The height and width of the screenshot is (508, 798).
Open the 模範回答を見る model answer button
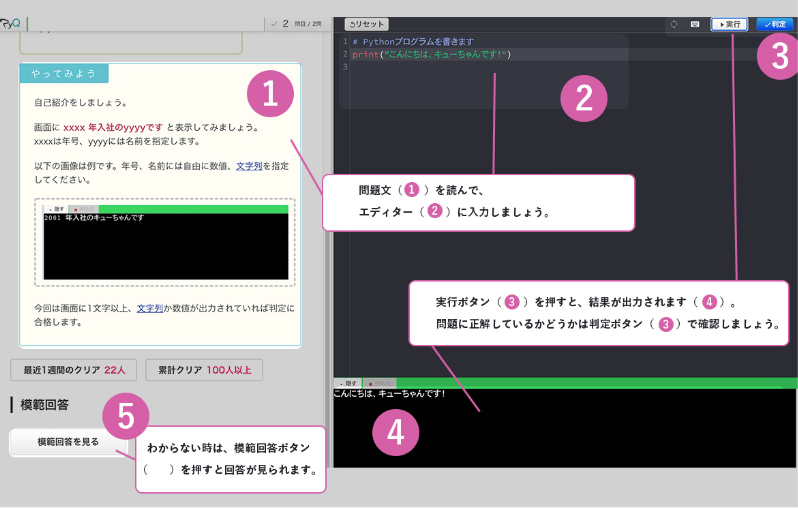coord(68,441)
